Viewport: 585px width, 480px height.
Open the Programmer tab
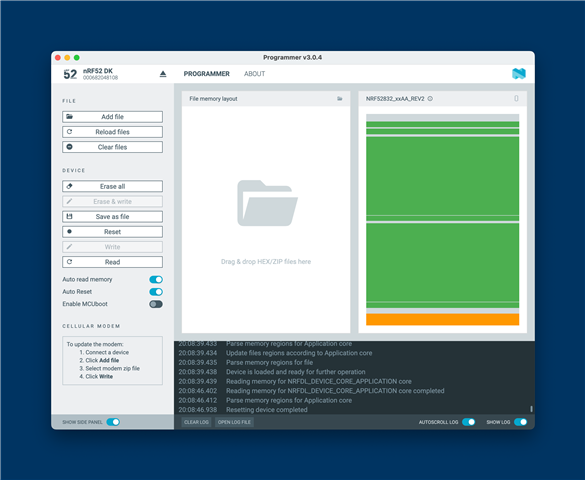click(207, 74)
